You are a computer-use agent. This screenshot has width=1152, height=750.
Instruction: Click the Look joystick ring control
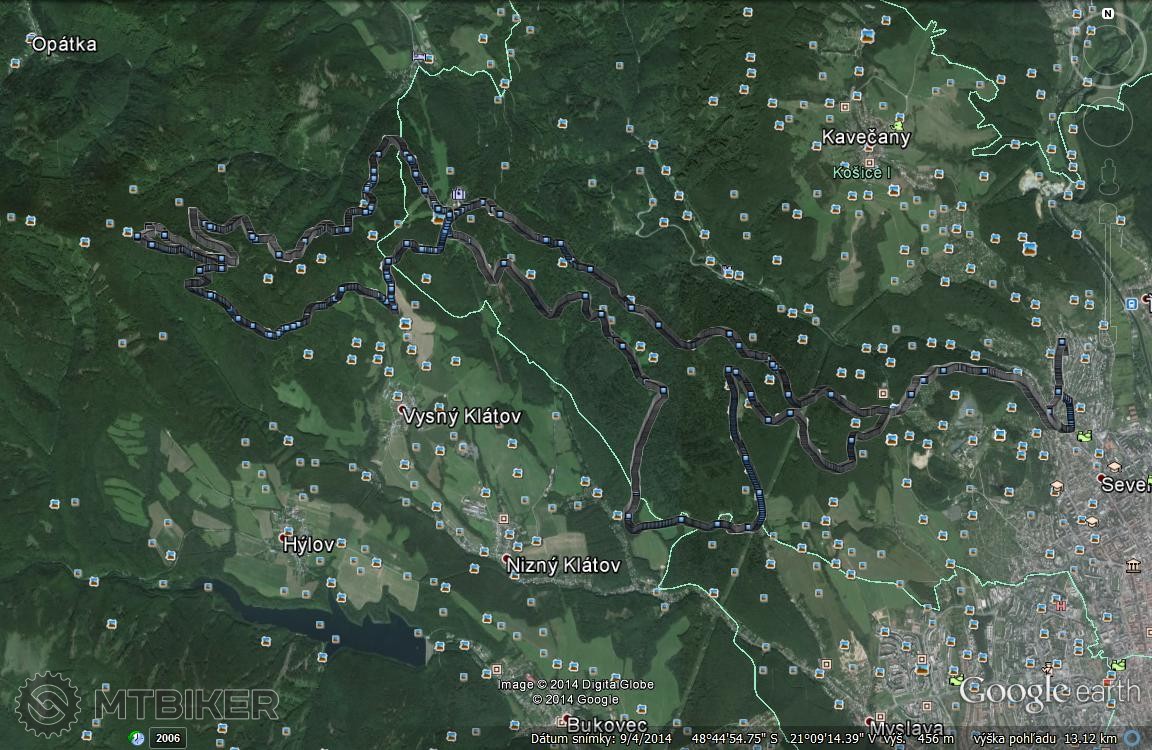(1107, 49)
